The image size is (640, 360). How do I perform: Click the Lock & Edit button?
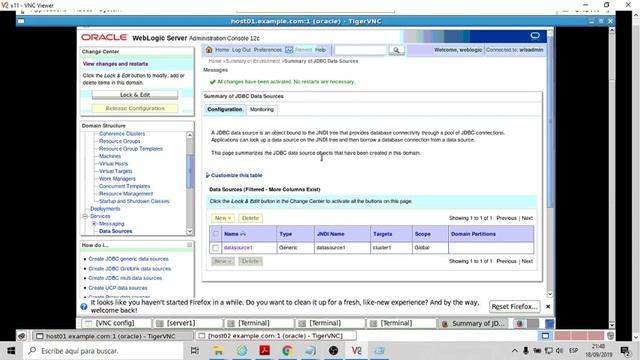[x=135, y=95]
